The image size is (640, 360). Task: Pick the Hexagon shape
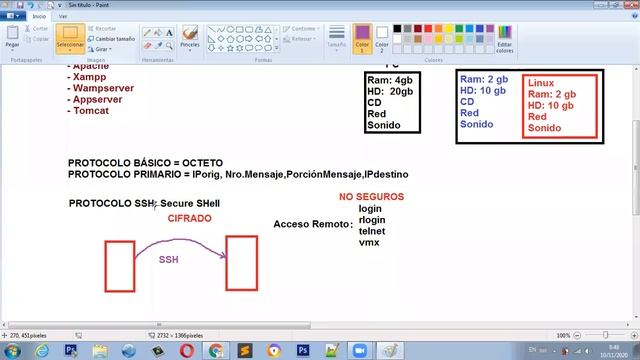[240, 39]
